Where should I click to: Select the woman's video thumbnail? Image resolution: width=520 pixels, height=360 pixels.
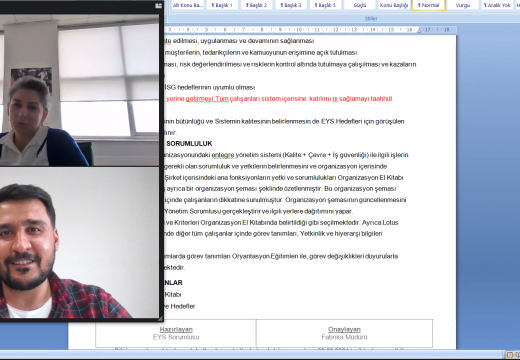tap(79, 90)
